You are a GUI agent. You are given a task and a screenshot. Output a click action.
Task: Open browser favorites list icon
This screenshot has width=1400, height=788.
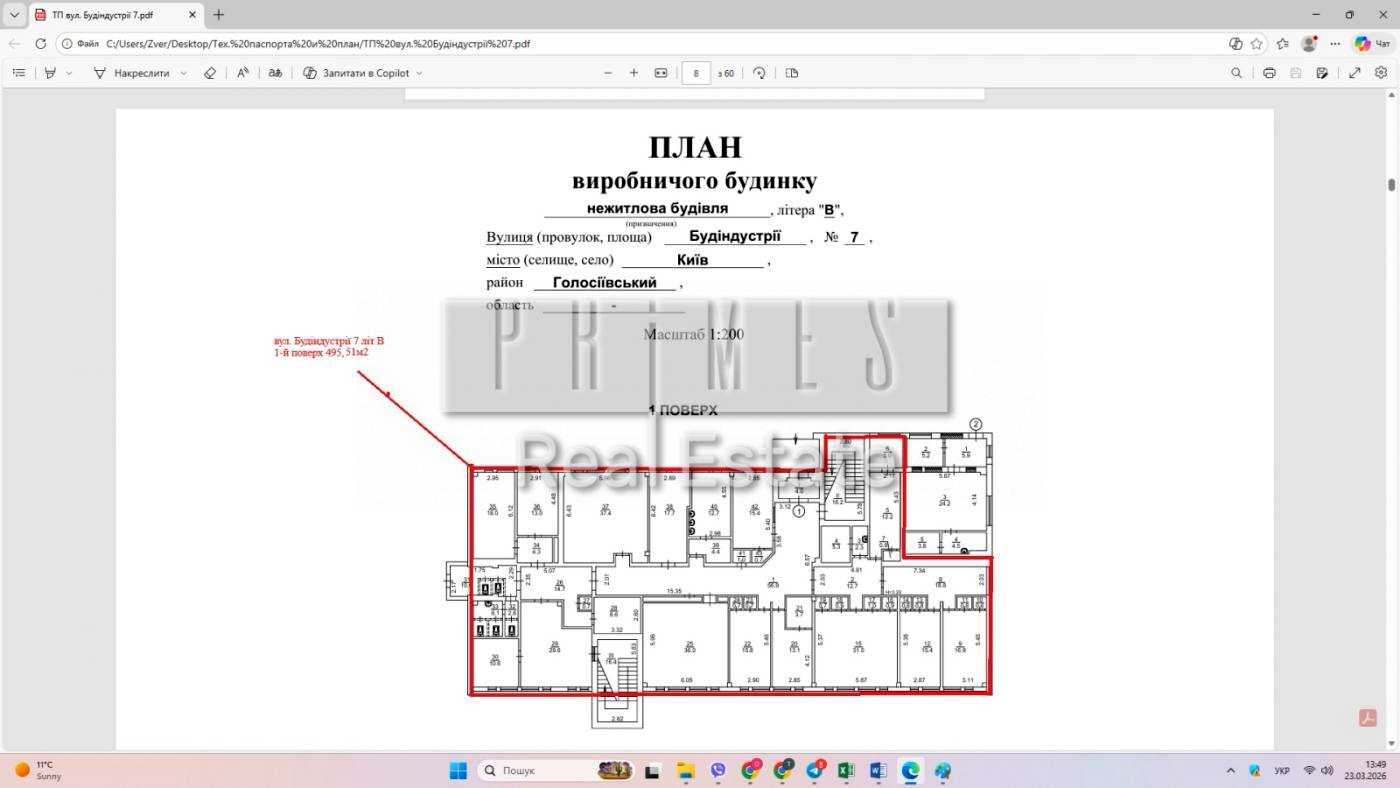1283,44
